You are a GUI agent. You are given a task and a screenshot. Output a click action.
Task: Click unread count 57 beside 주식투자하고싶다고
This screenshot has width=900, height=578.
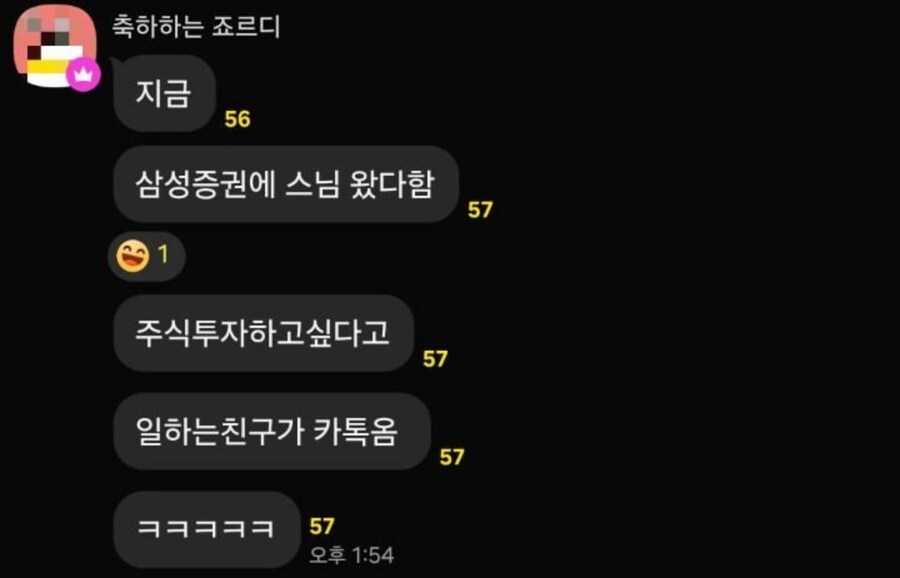[435, 359]
